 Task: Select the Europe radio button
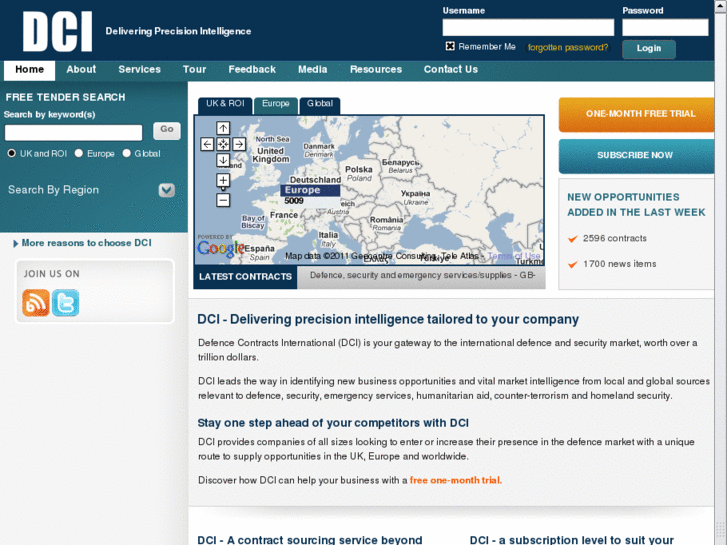pyautogui.click(x=79, y=153)
